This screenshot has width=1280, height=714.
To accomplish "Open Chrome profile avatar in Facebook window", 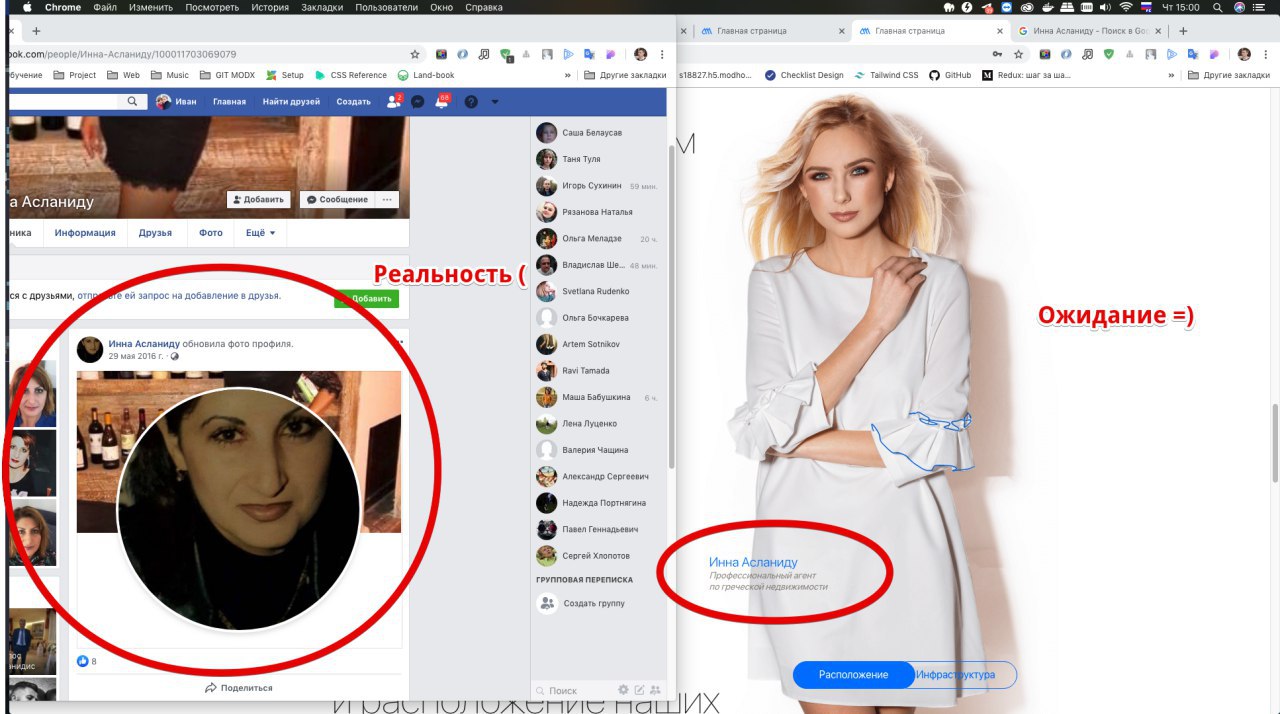I will pyautogui.click(x=641, y=54).
